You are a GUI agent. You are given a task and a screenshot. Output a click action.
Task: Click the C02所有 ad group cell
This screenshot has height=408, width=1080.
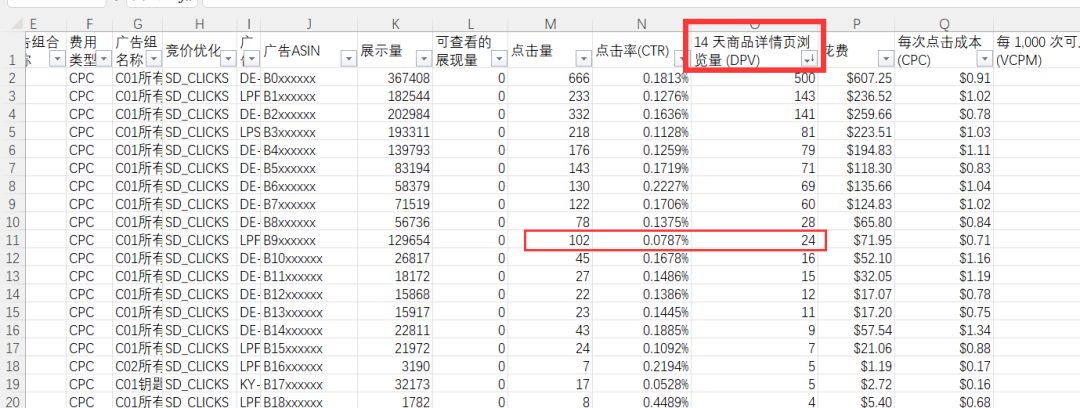pyautogui.click(x=137, y=366)
